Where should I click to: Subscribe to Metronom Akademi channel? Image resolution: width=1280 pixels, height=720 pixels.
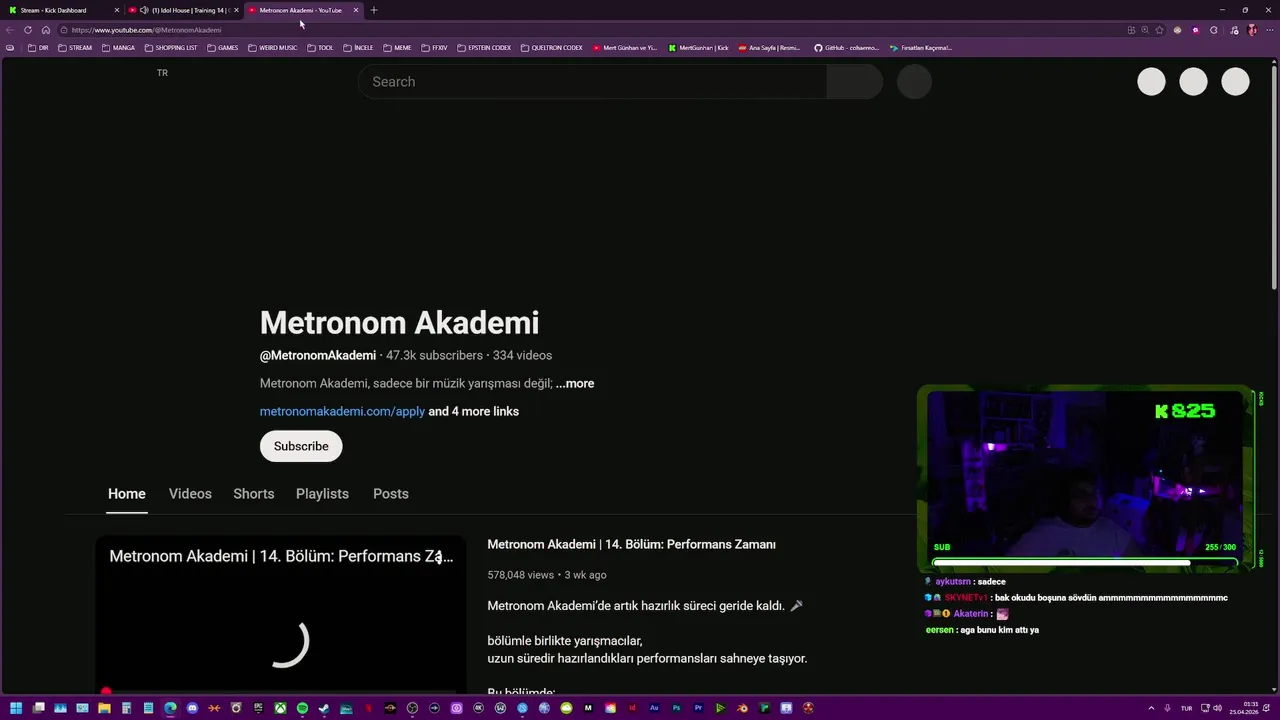pyautogui.click(x=301, y=446)
